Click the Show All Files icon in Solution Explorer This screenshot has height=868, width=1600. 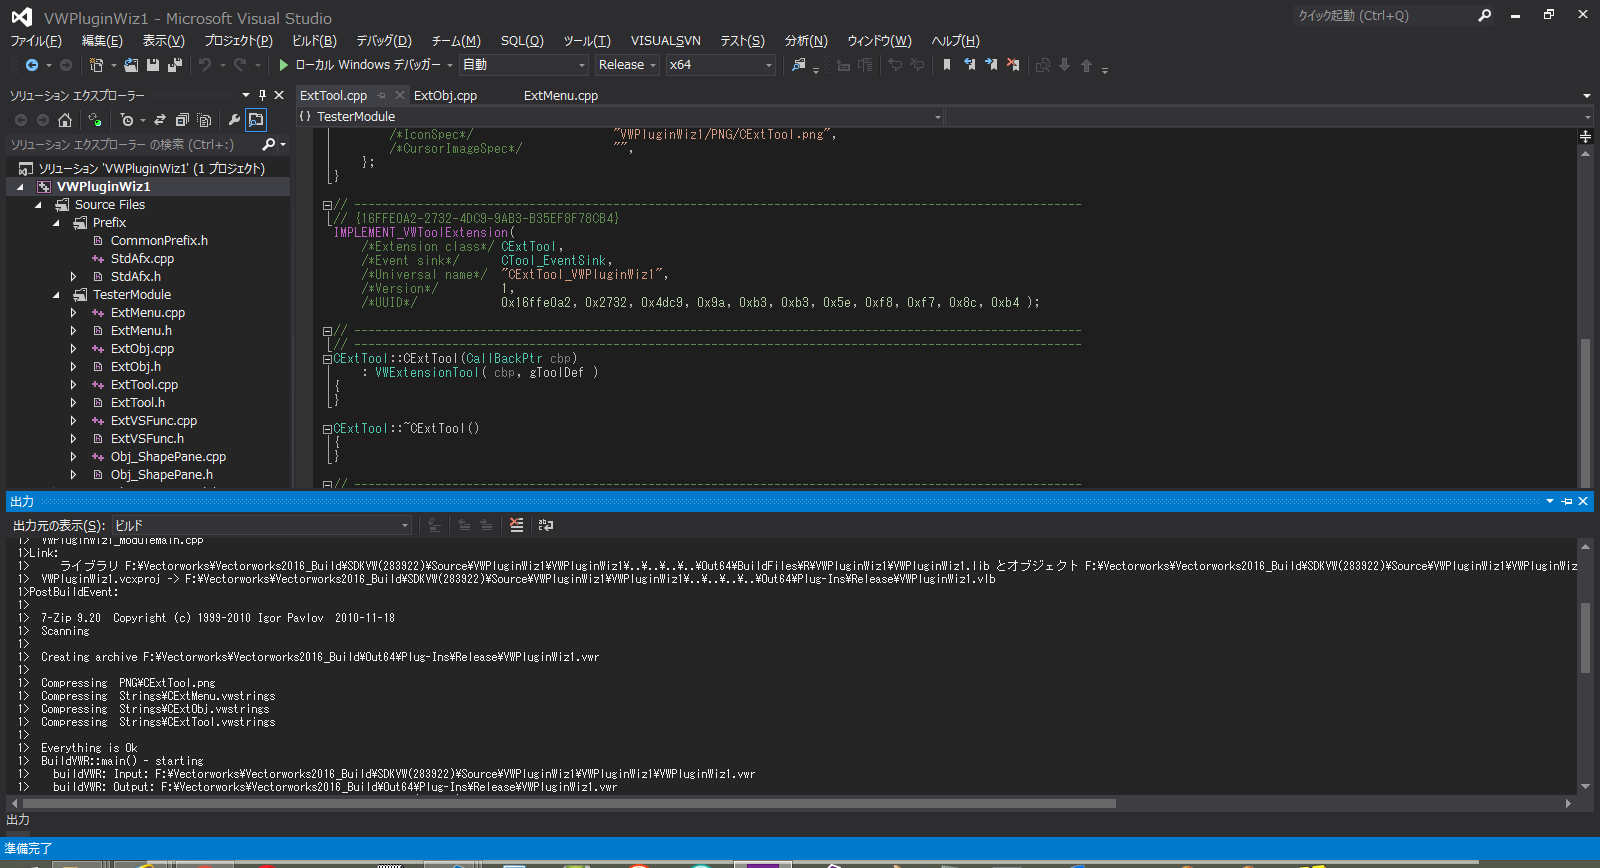204,120
